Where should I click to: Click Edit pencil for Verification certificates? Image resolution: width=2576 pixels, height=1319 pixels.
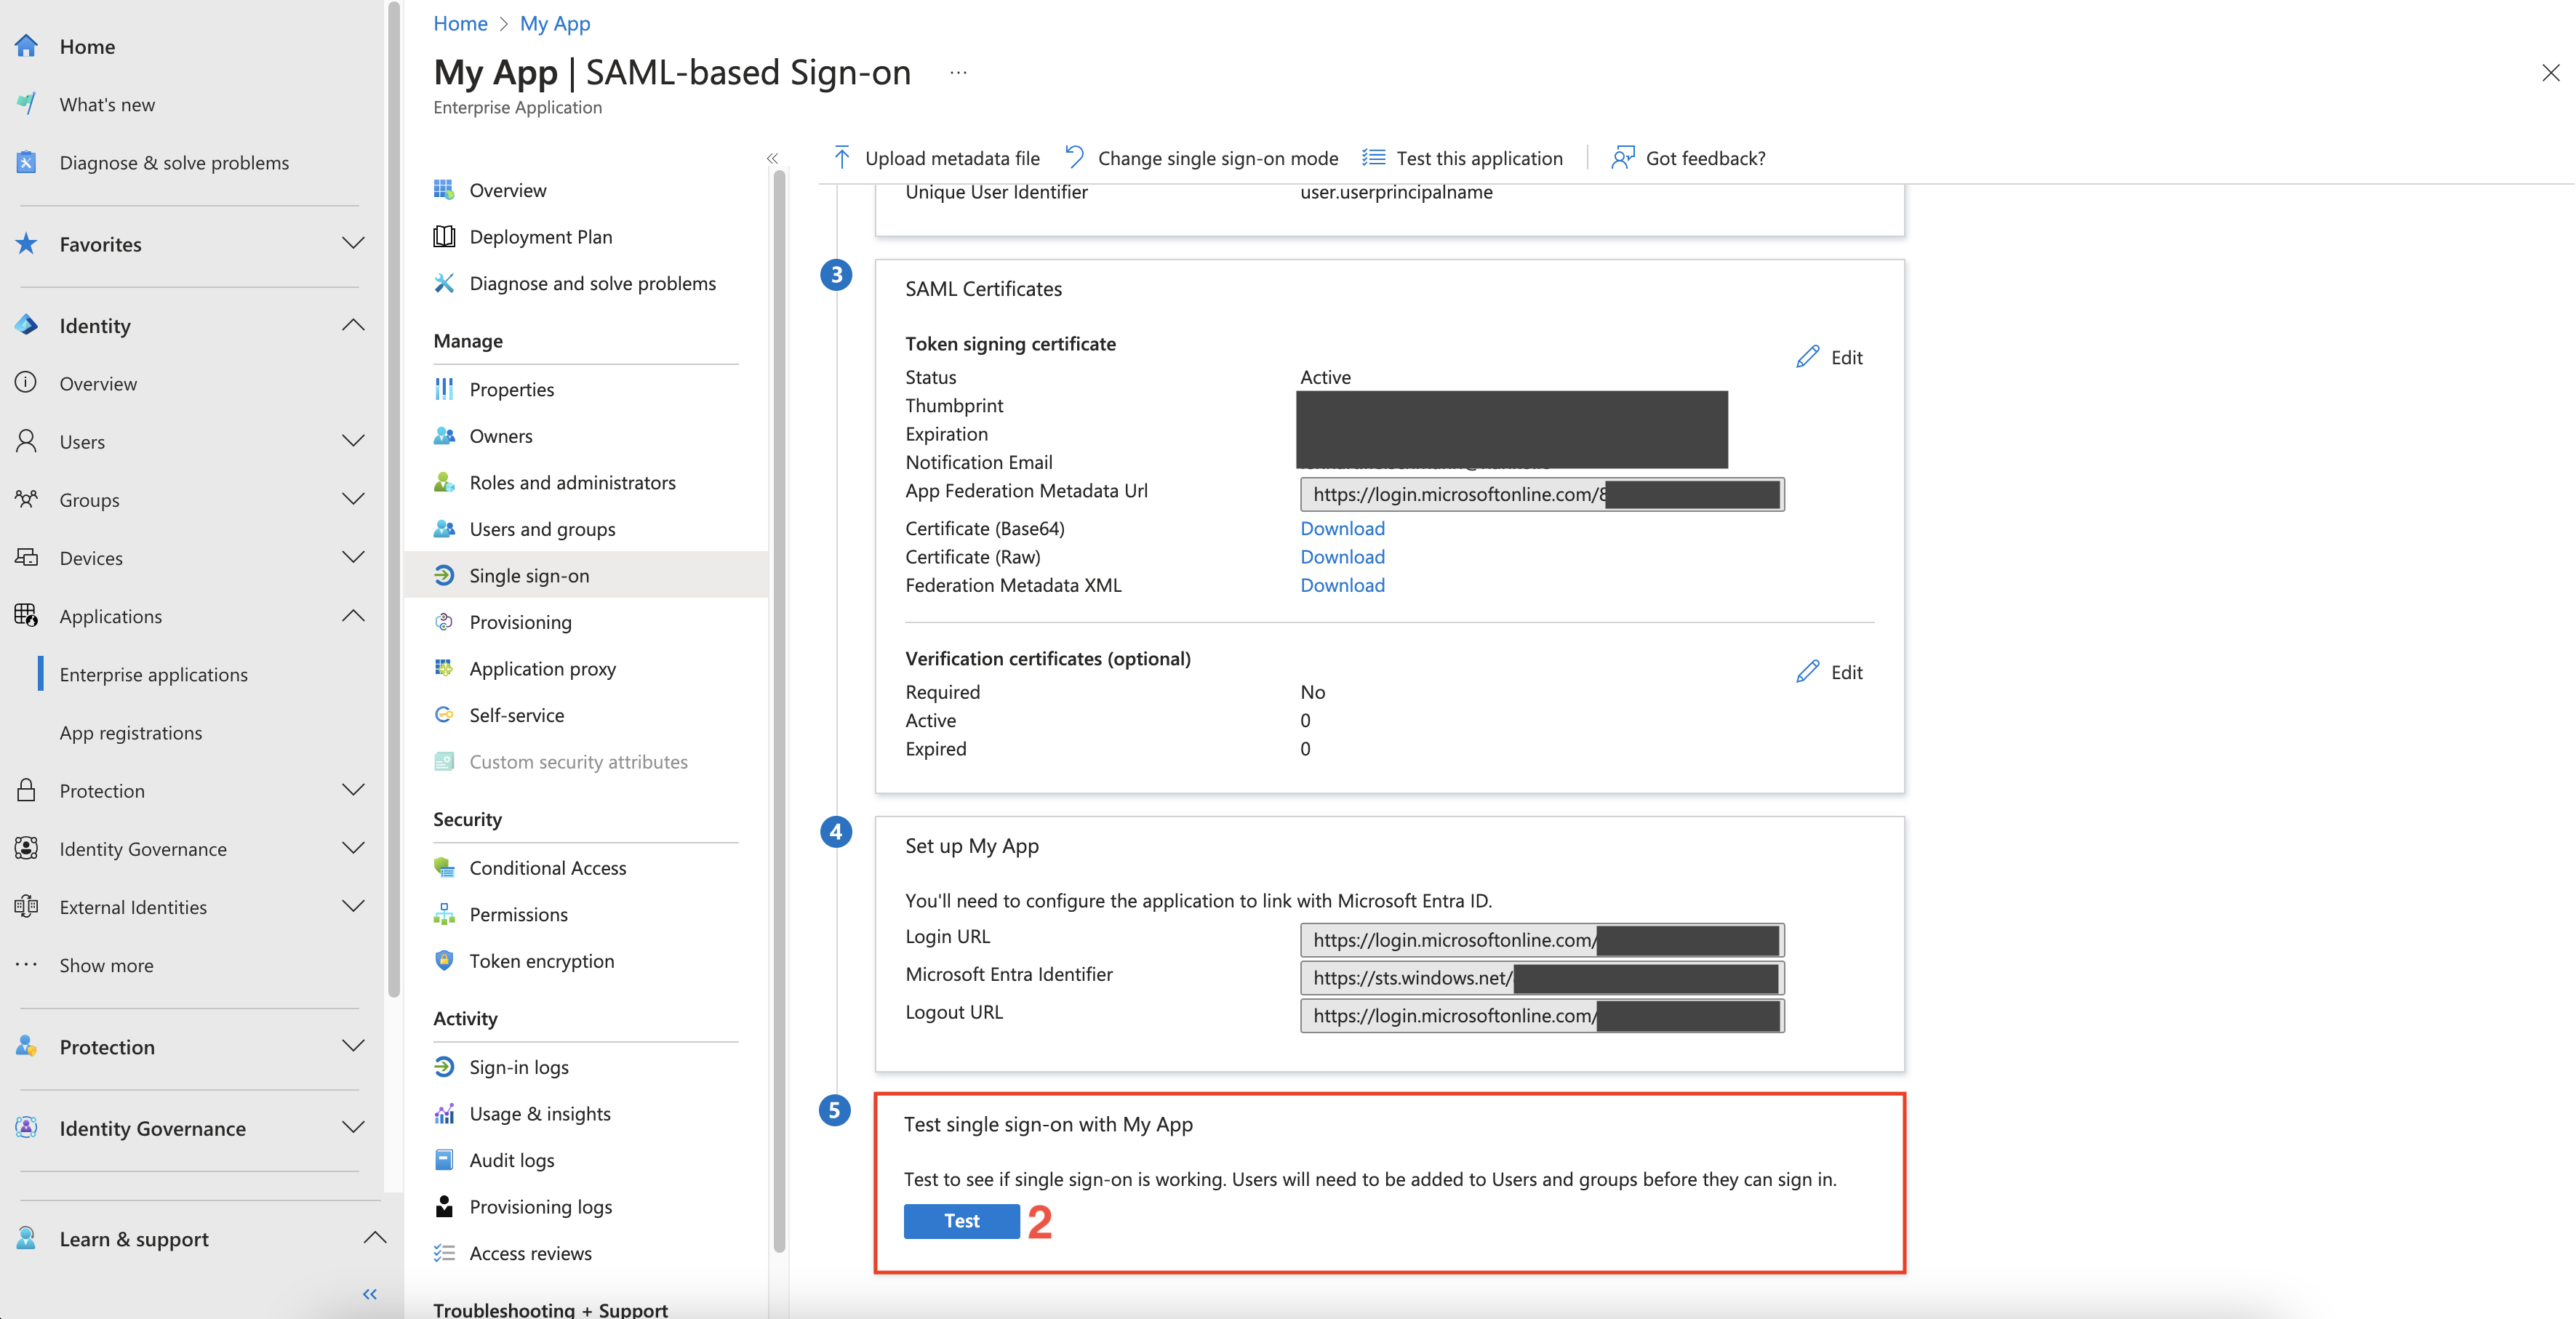point(1807,672)
